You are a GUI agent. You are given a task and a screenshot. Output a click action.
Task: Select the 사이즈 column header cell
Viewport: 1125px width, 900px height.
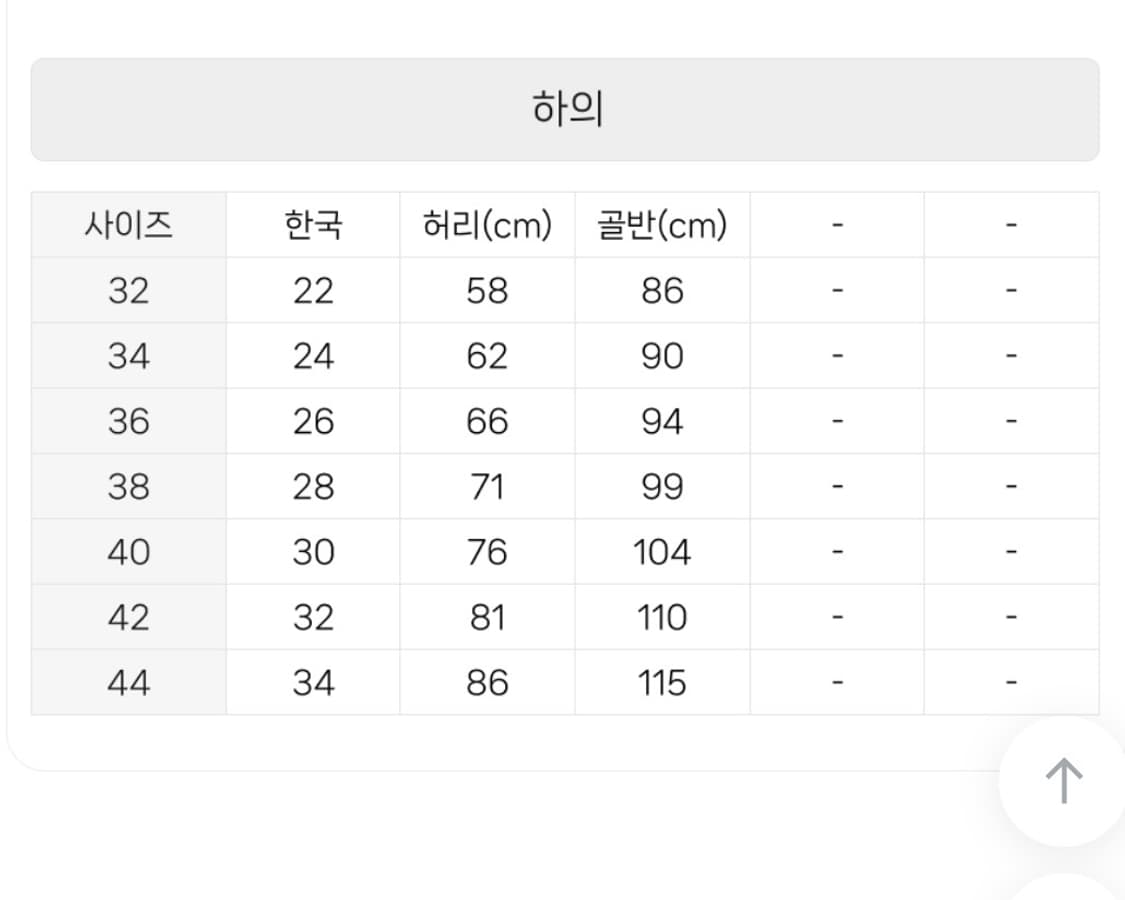(128, 225)
